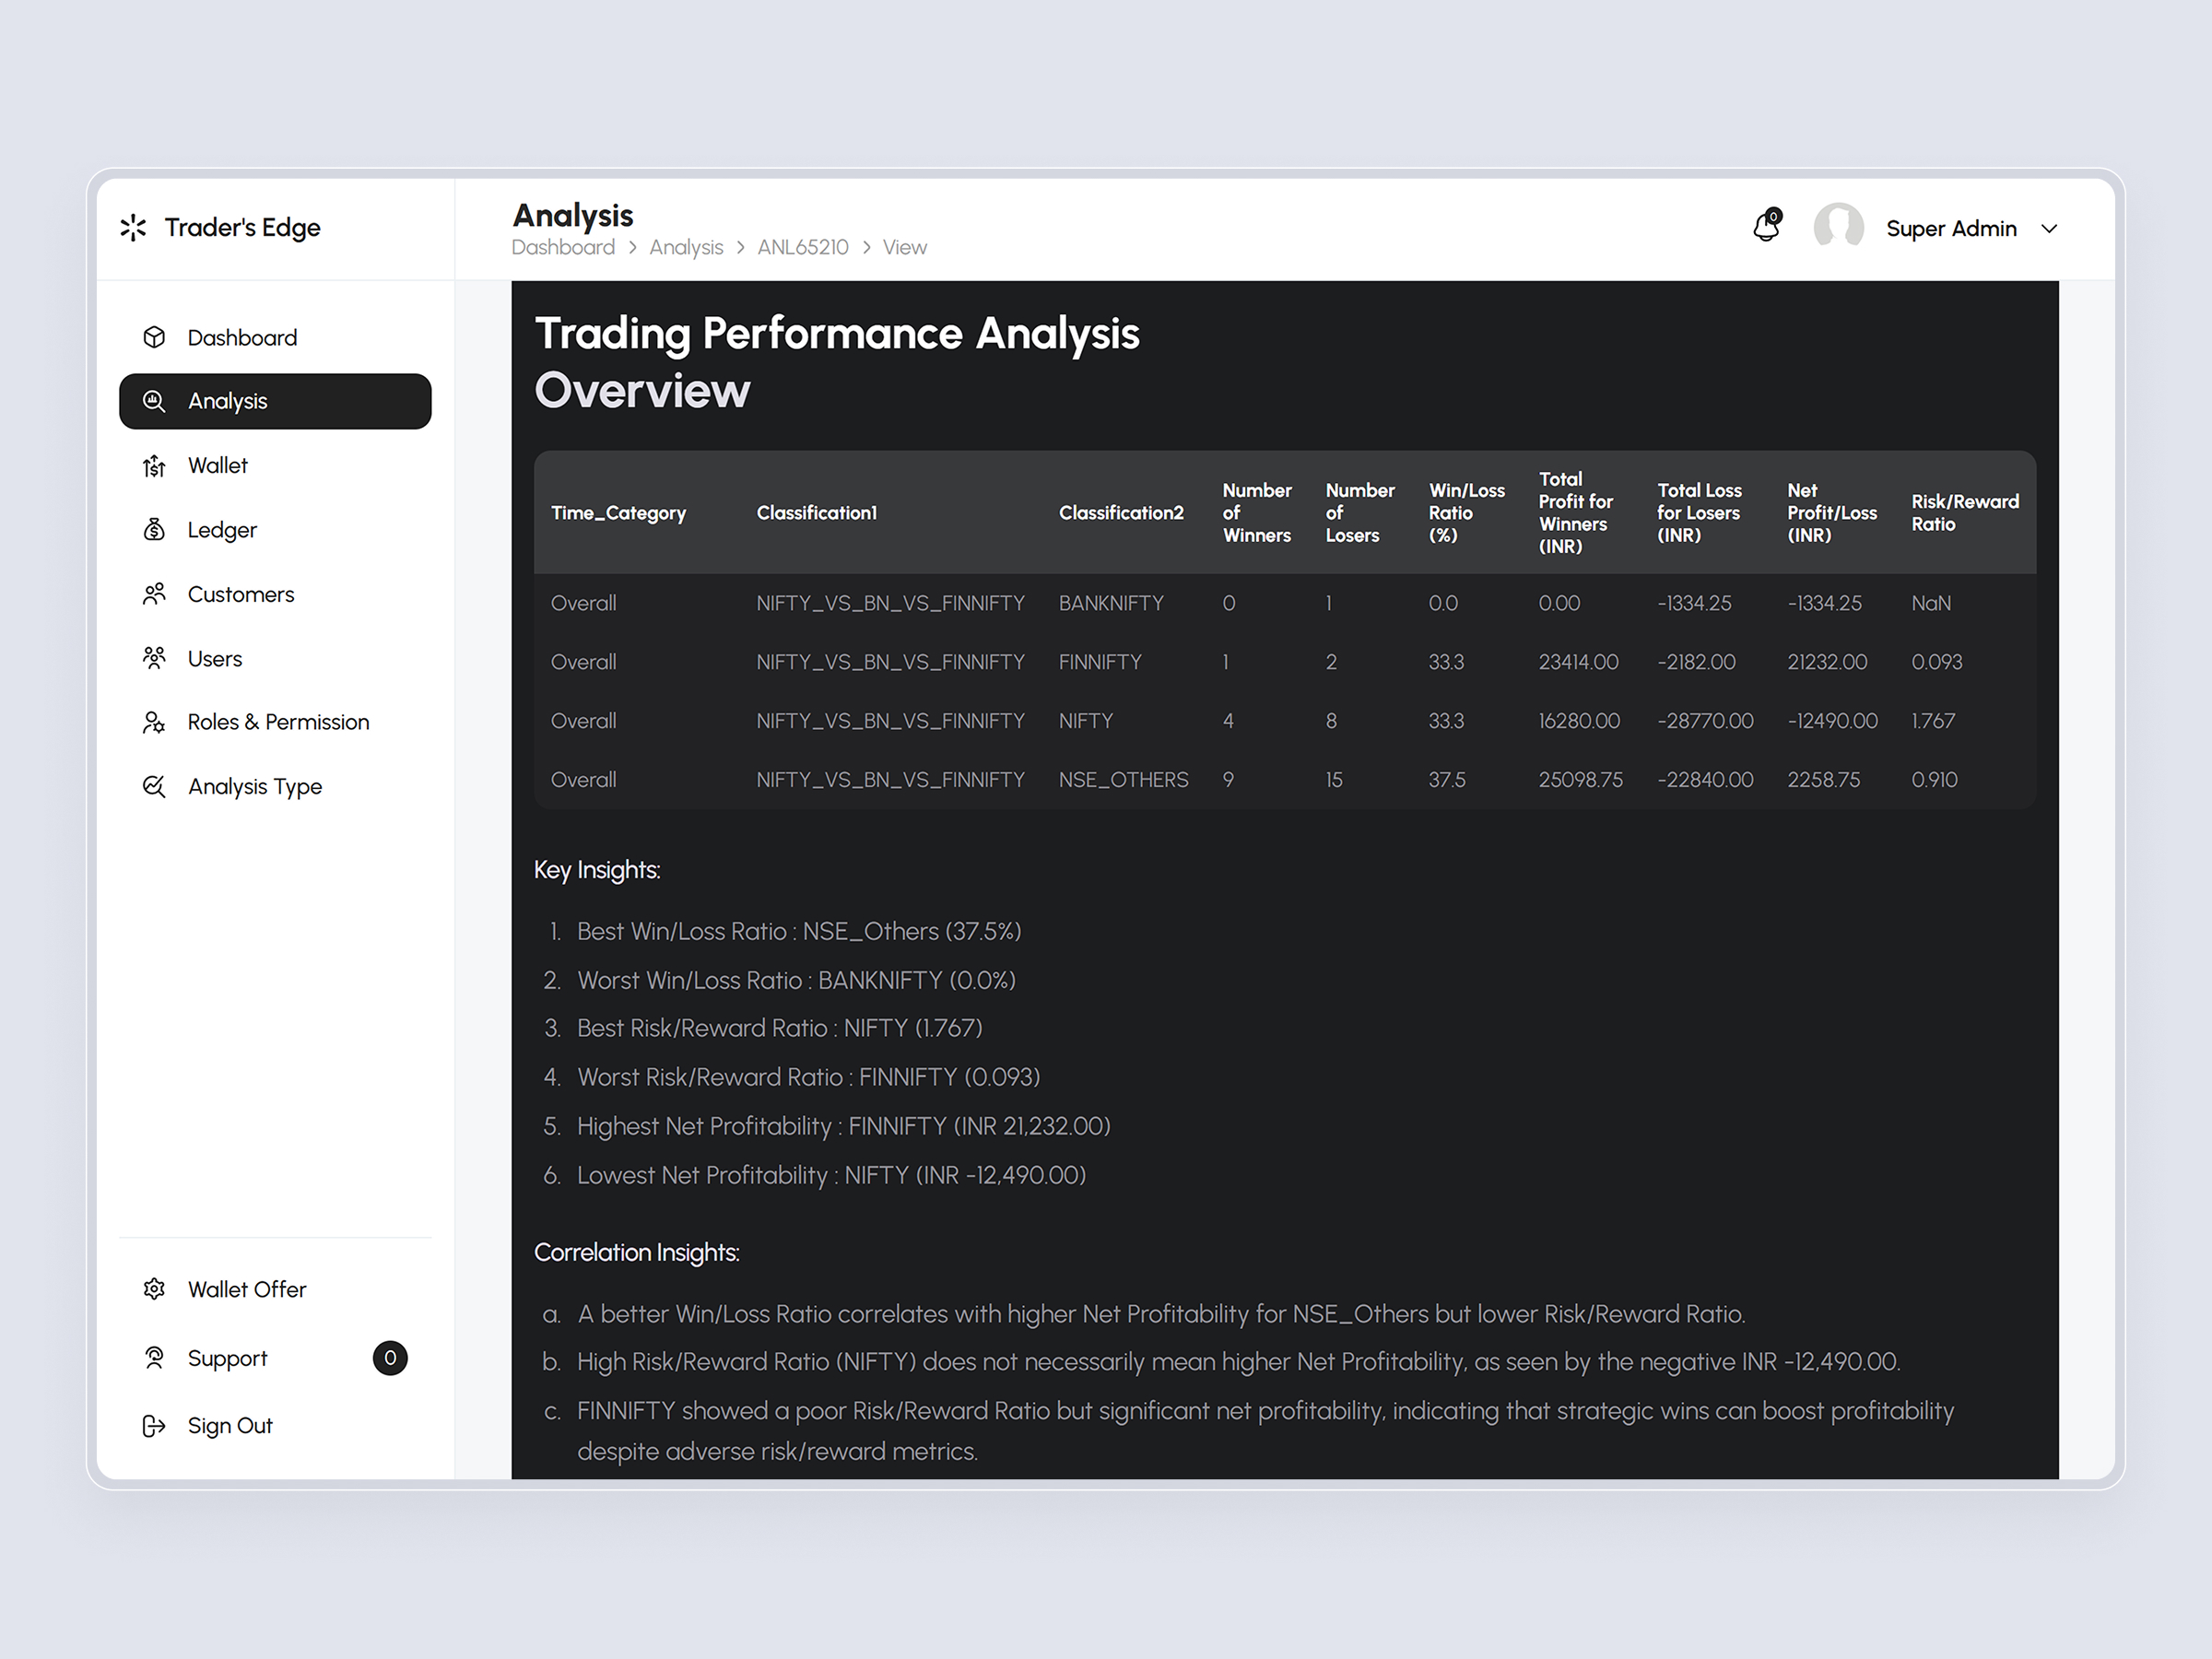Select Analysis in the sidebar menu
2212x1659 pixels.
click(x=227, y=401)
